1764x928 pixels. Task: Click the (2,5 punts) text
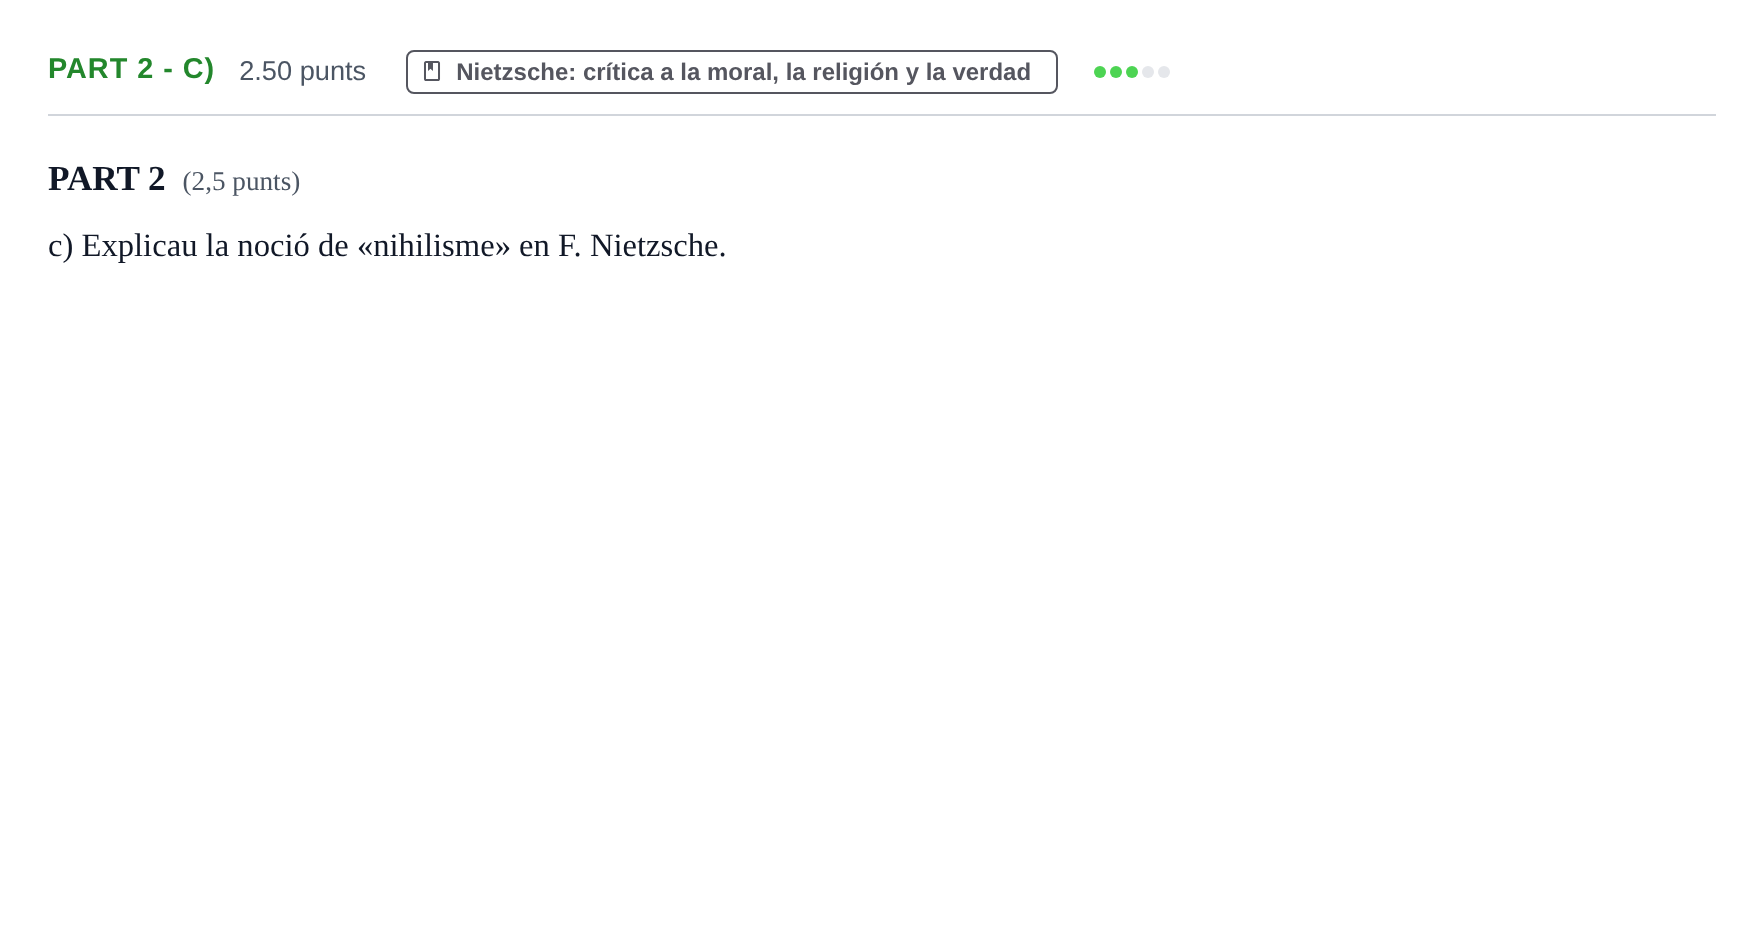pos(241,182)
